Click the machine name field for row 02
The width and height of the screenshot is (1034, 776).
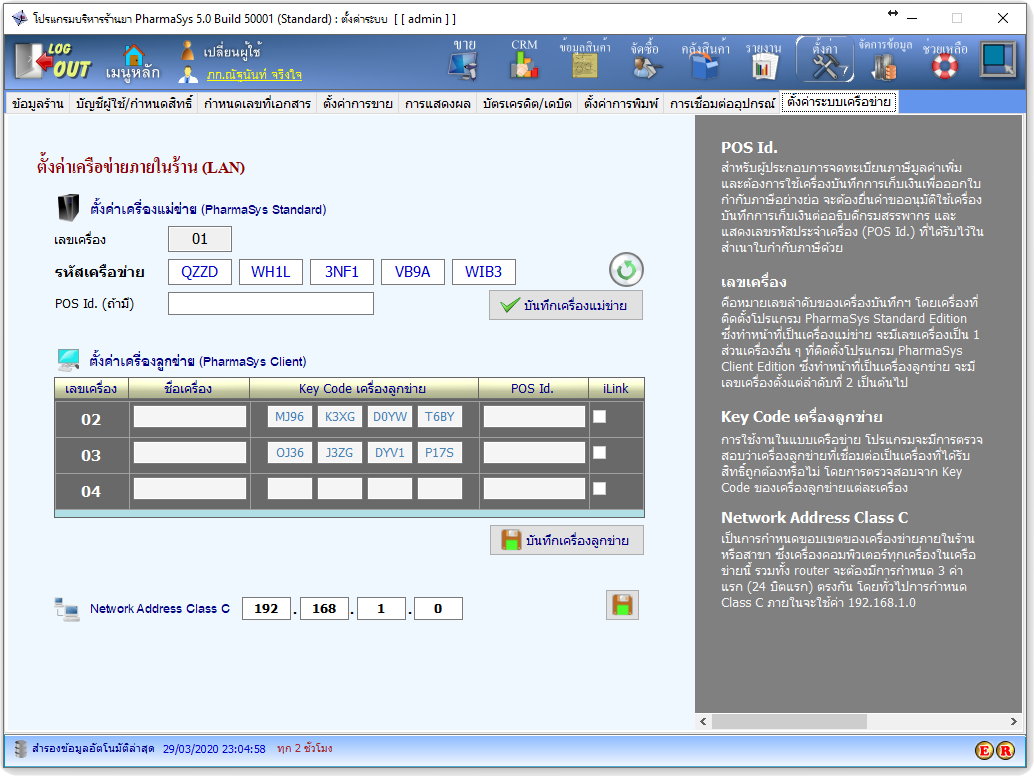[x=190, y=417]
